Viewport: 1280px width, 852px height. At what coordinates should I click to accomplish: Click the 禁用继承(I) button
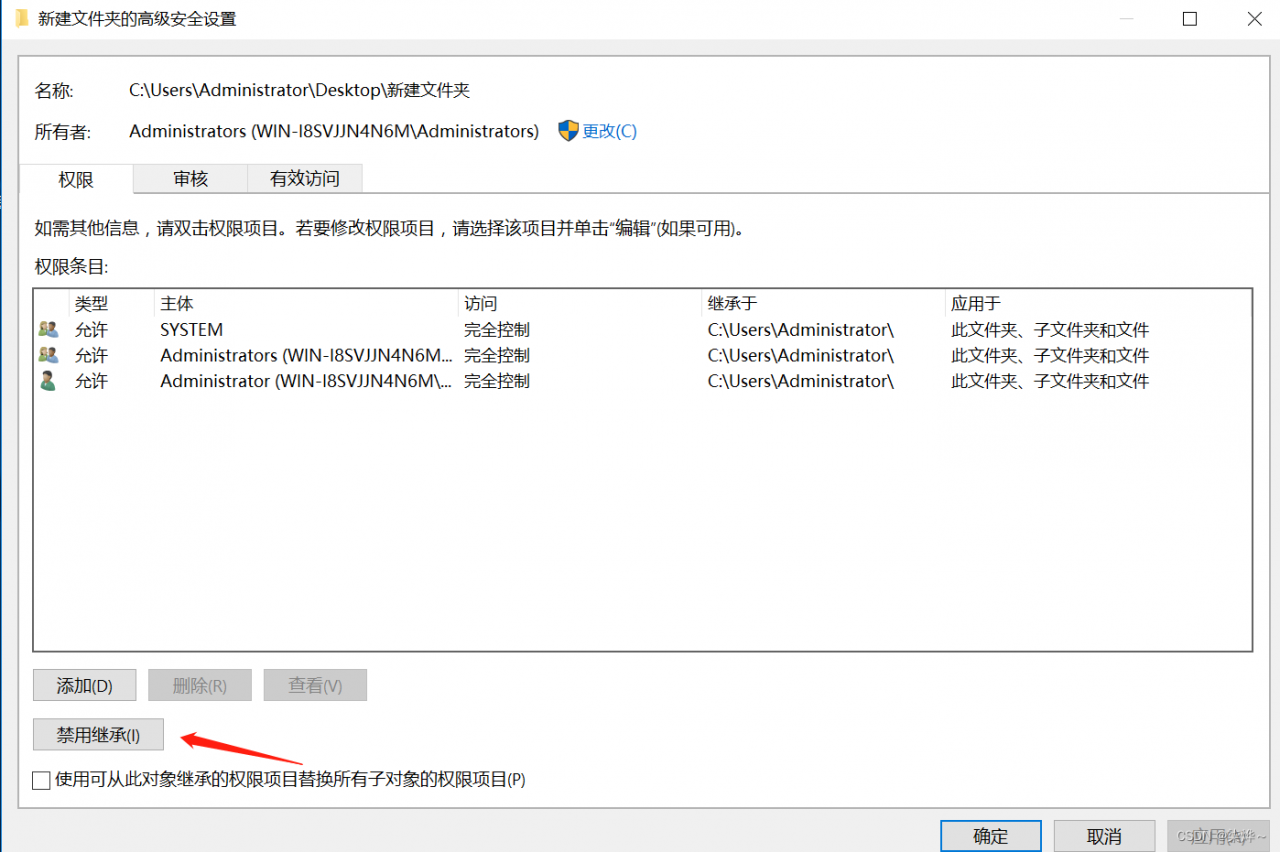click(97, 734)
